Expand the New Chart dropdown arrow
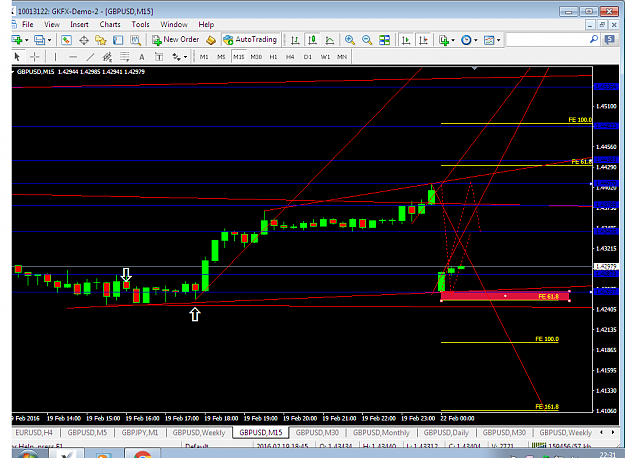This screenshot has width=625, height=458. (27, 40)
